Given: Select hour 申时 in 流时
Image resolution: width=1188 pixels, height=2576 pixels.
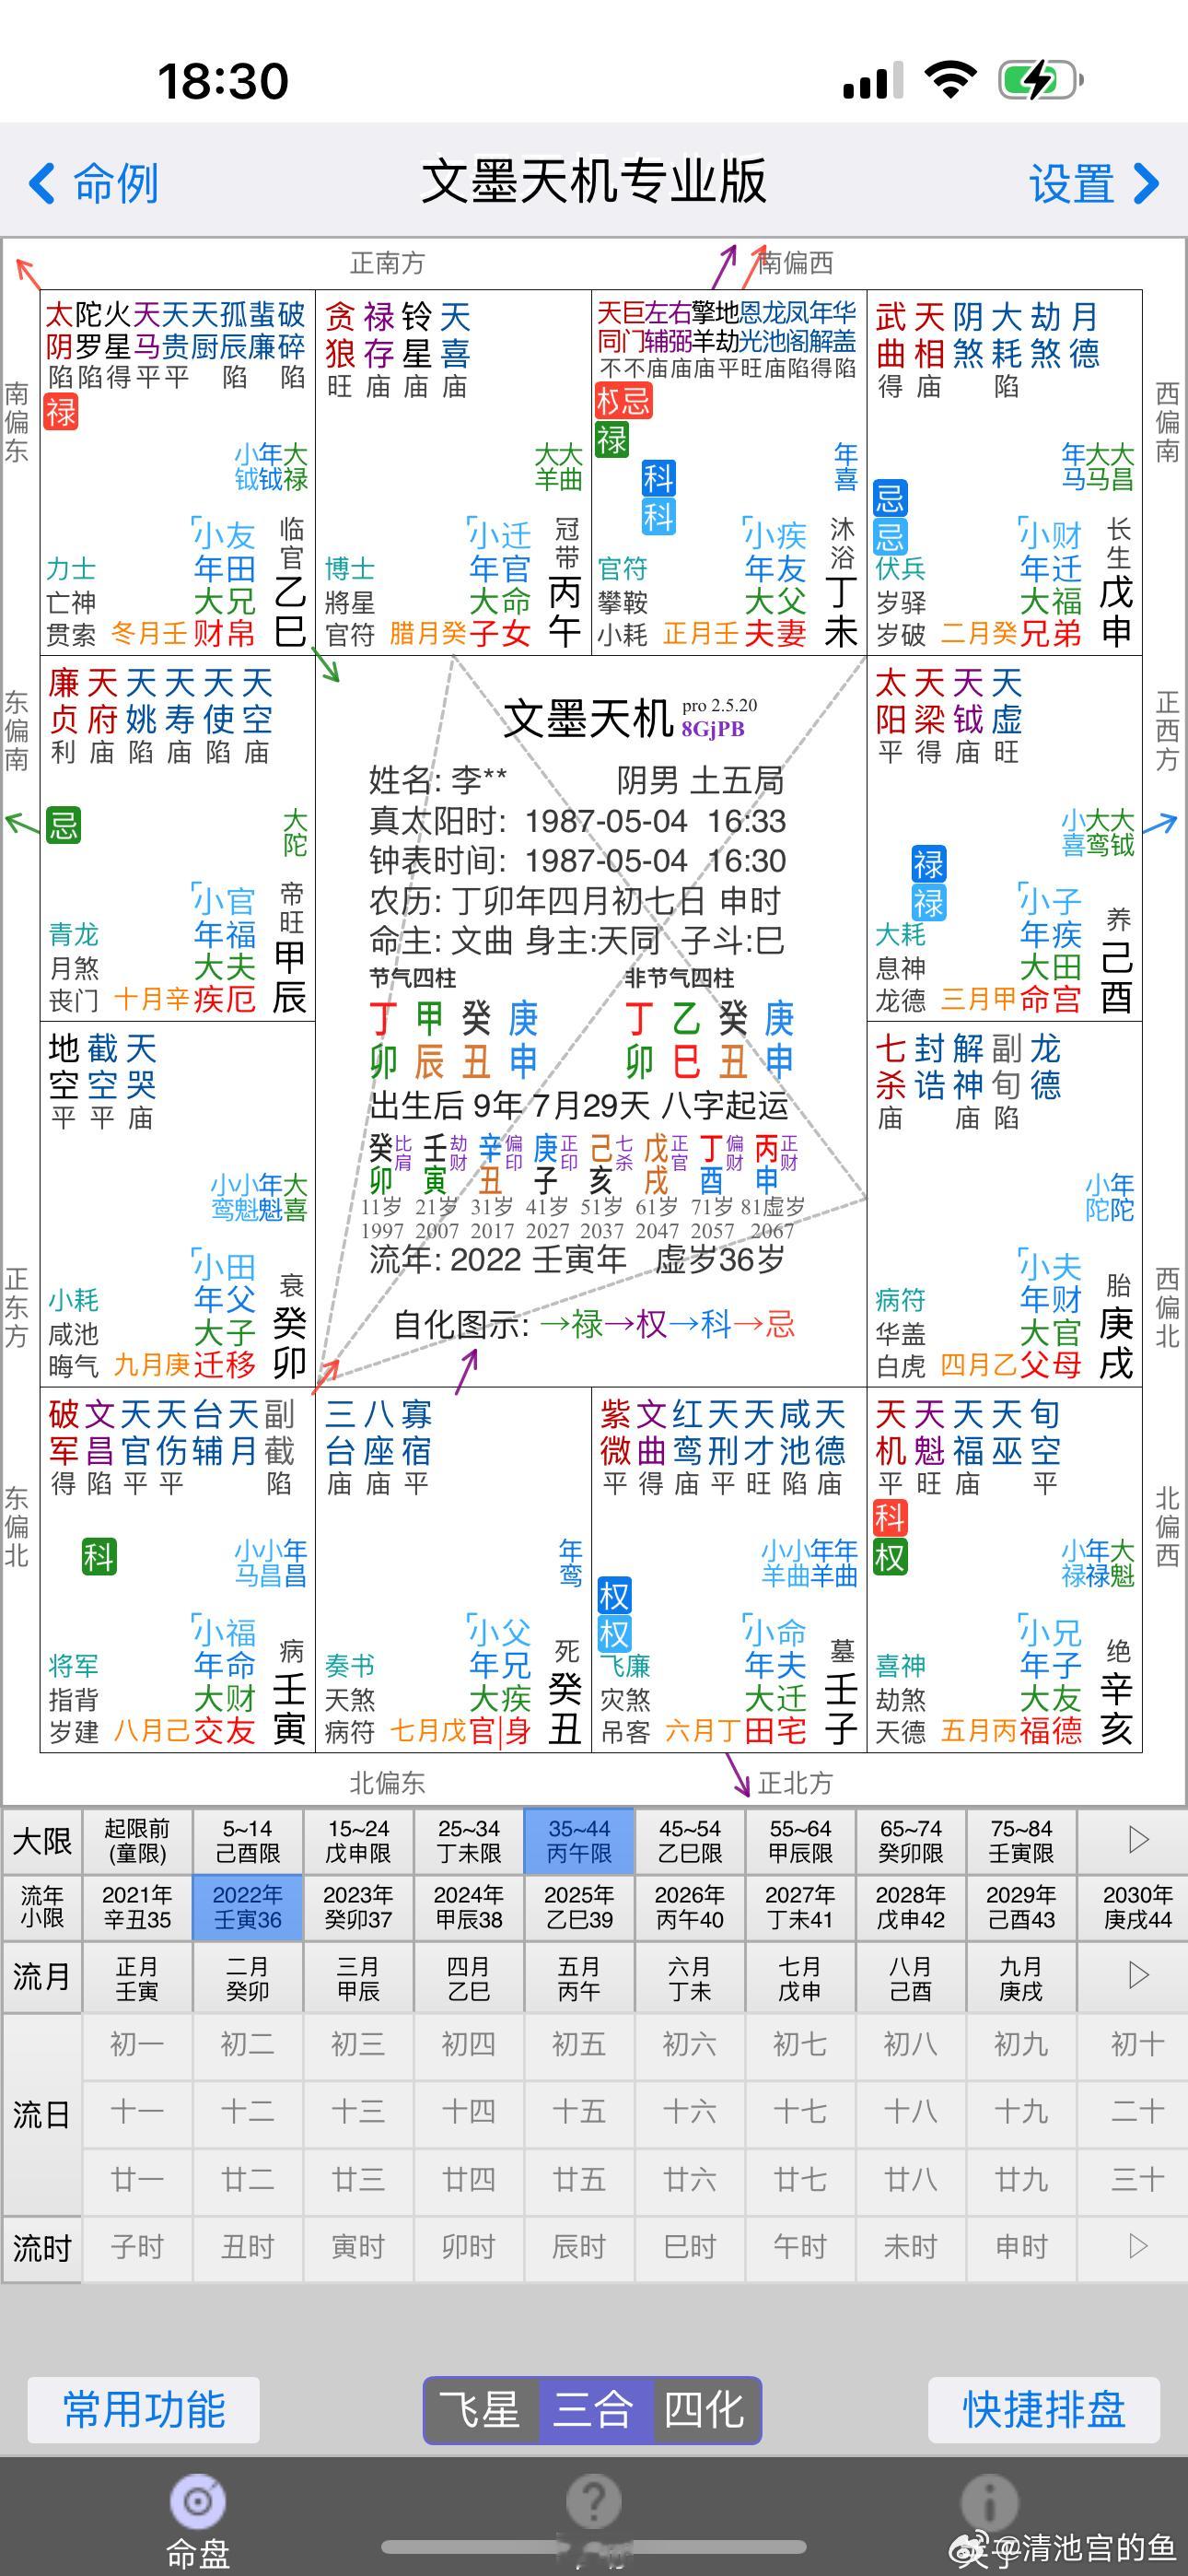Looking at the screenshot, I should 1021,2246.
